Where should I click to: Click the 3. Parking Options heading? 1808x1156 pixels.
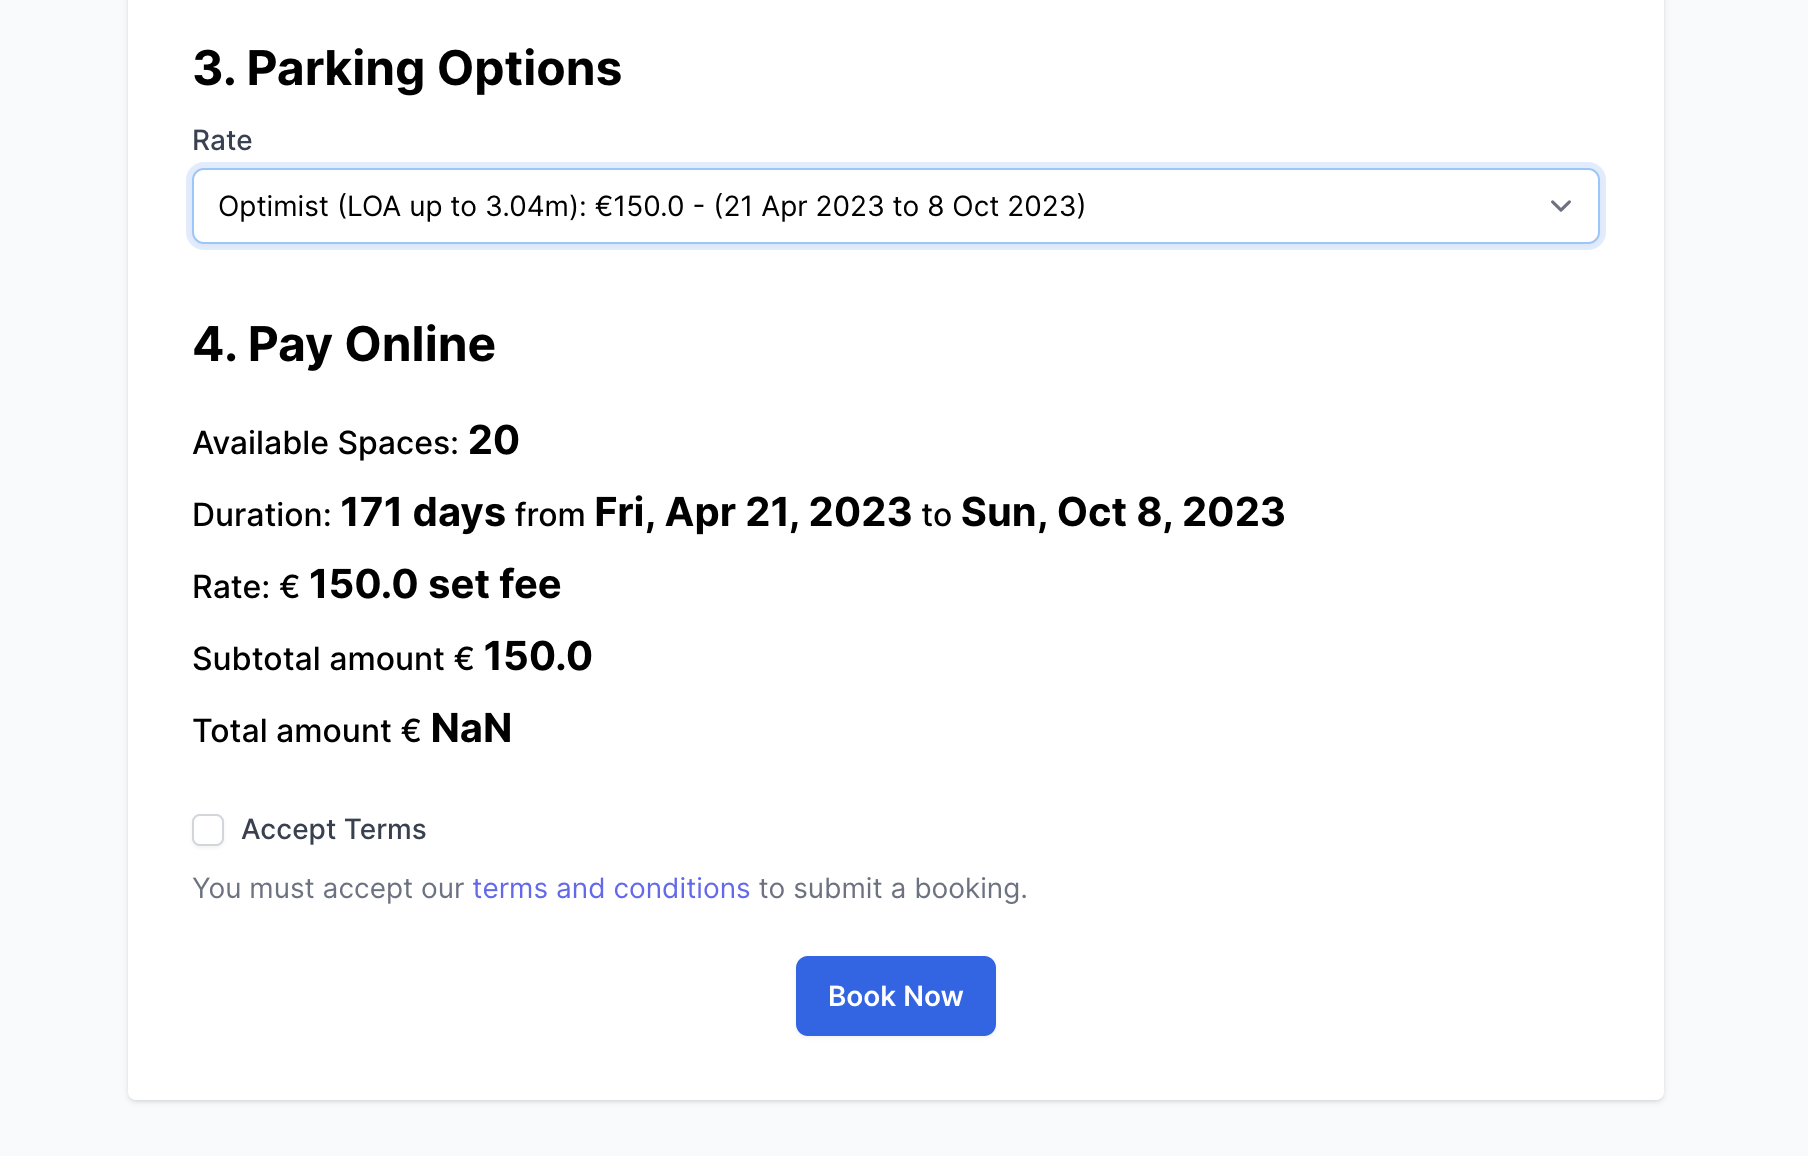(407, 69)
